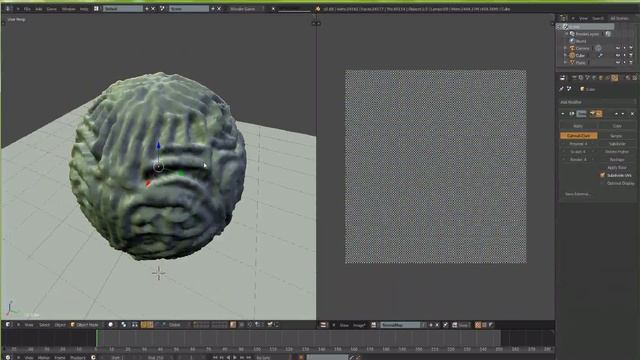Toggle Plane visibility eye in outliner
Viewport: 640px width, 360px height.
[x=618, y=62]
